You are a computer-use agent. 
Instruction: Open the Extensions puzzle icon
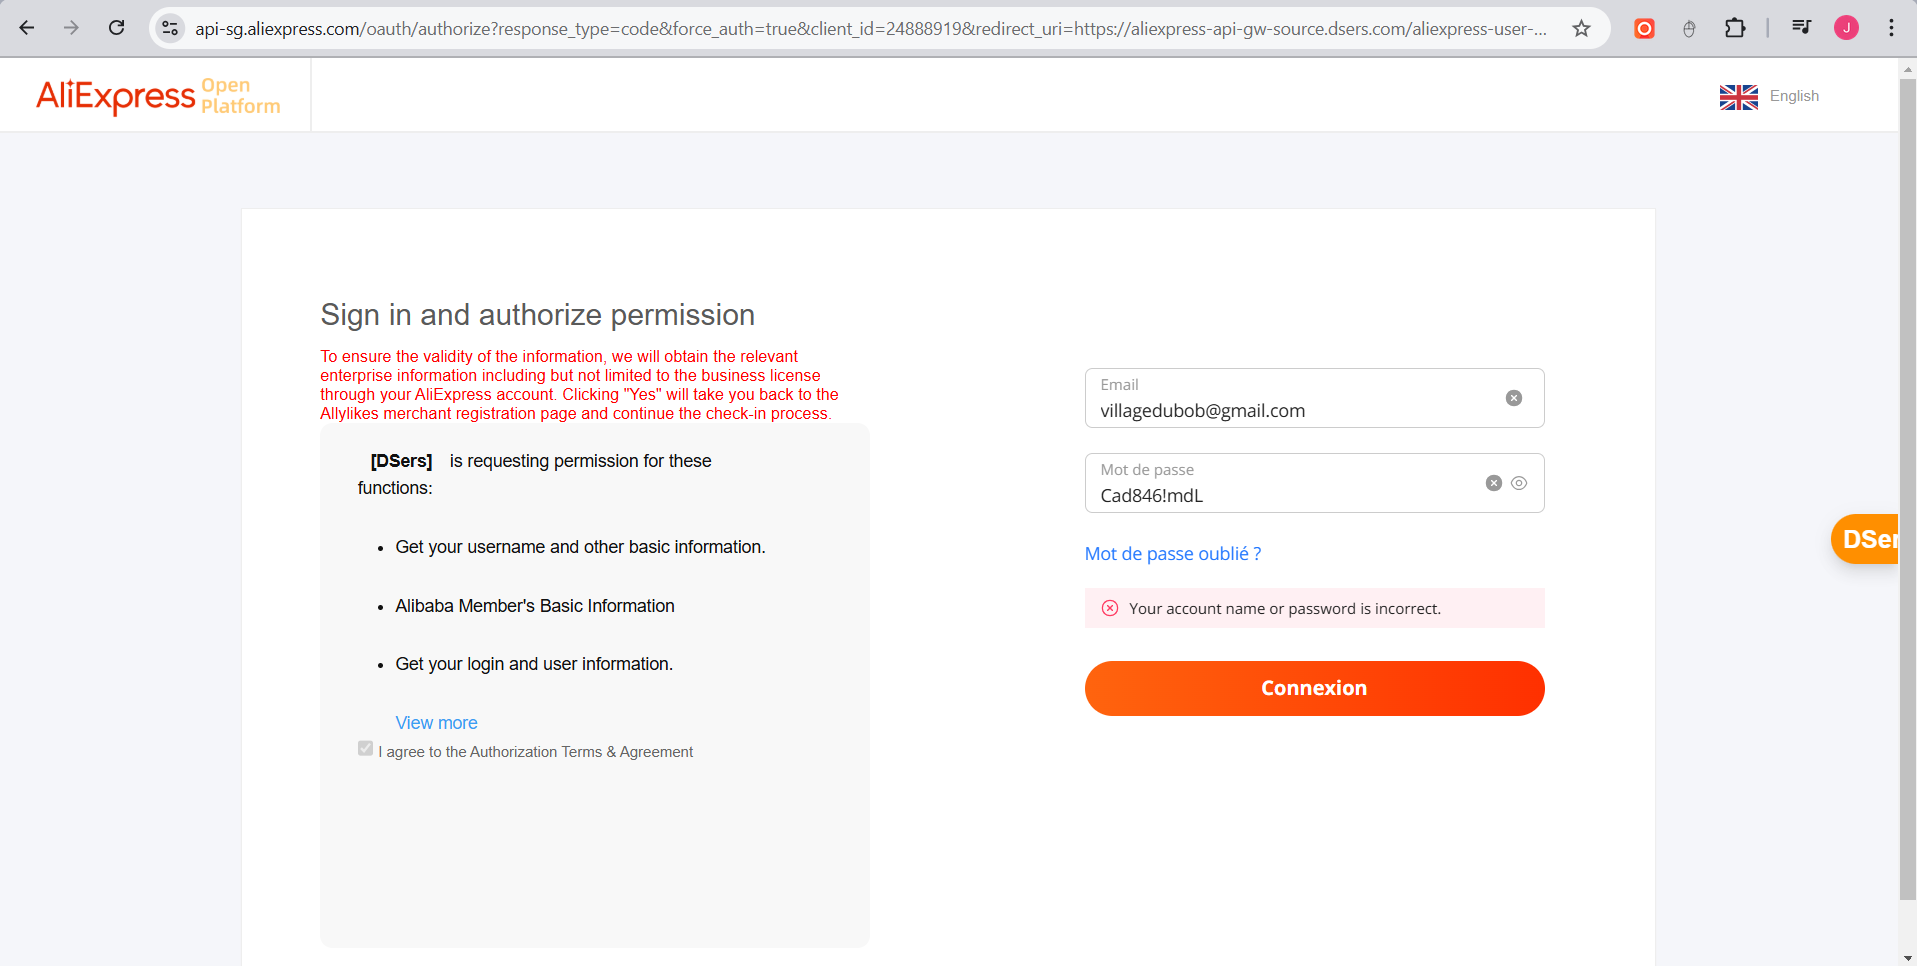click(1735, 28)
